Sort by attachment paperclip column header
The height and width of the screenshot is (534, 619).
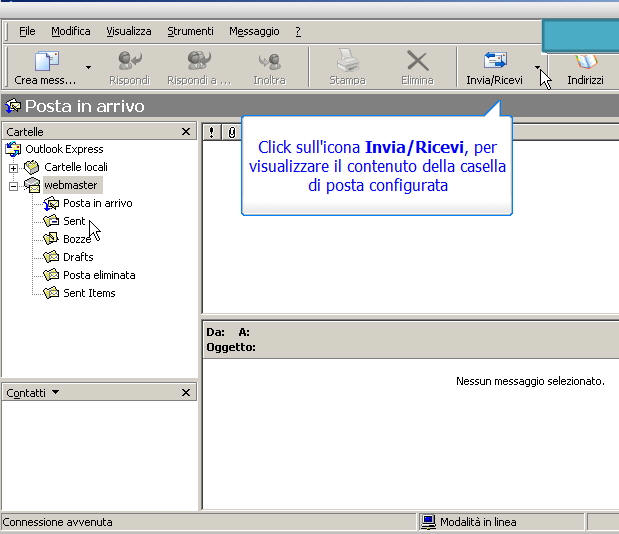[232, 132]
